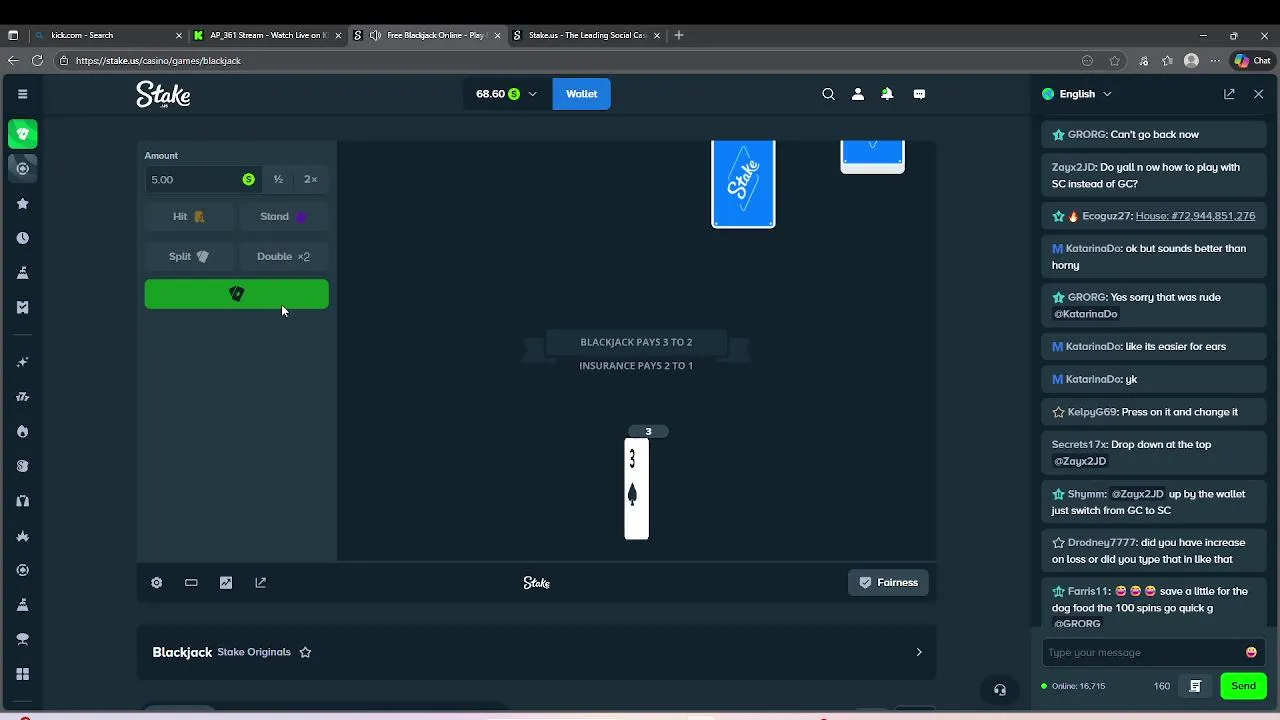Click the face-down Stake dealer card
The width and height of the screenshot is (1280, 720).
click(743, 184)
